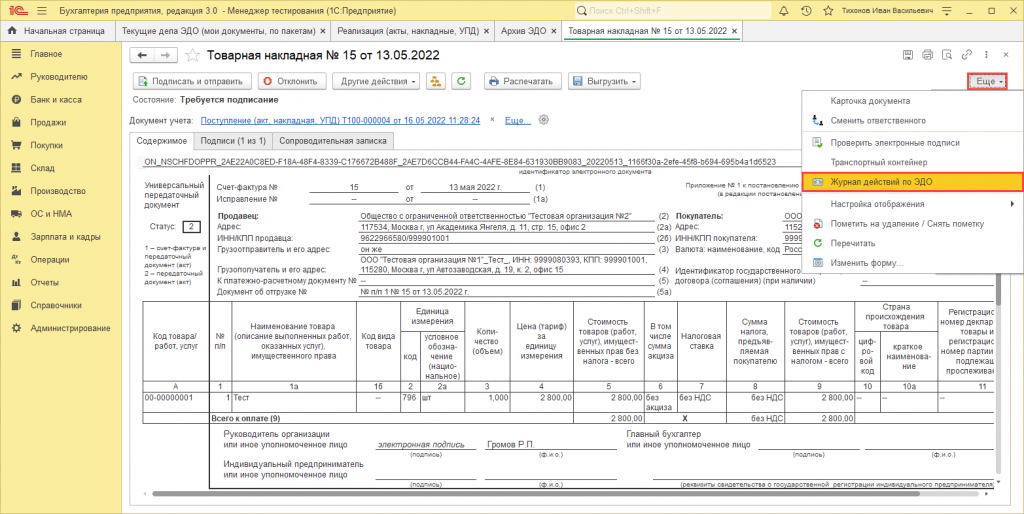Choose Сменить ответственного from menu
The image size is (1024, 514).
(x=912, y=121)
